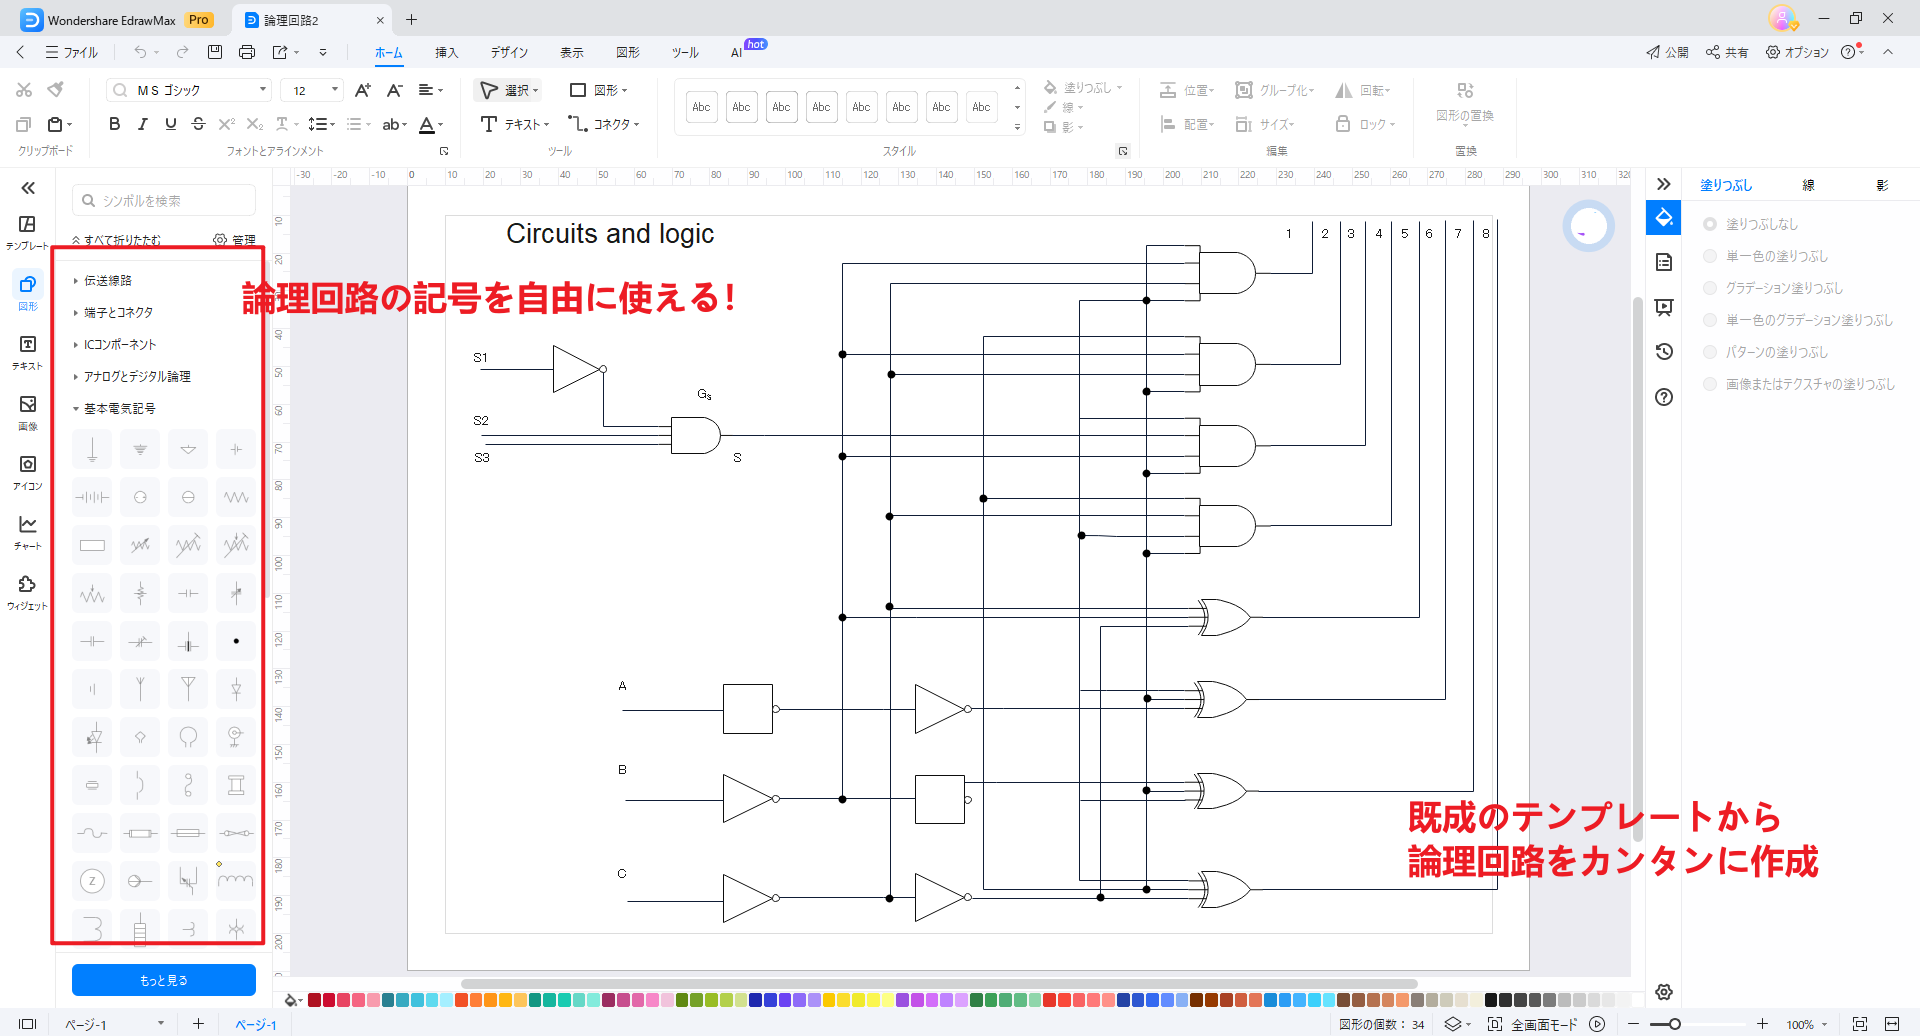Click the 共有 button

pos(1727,52)
